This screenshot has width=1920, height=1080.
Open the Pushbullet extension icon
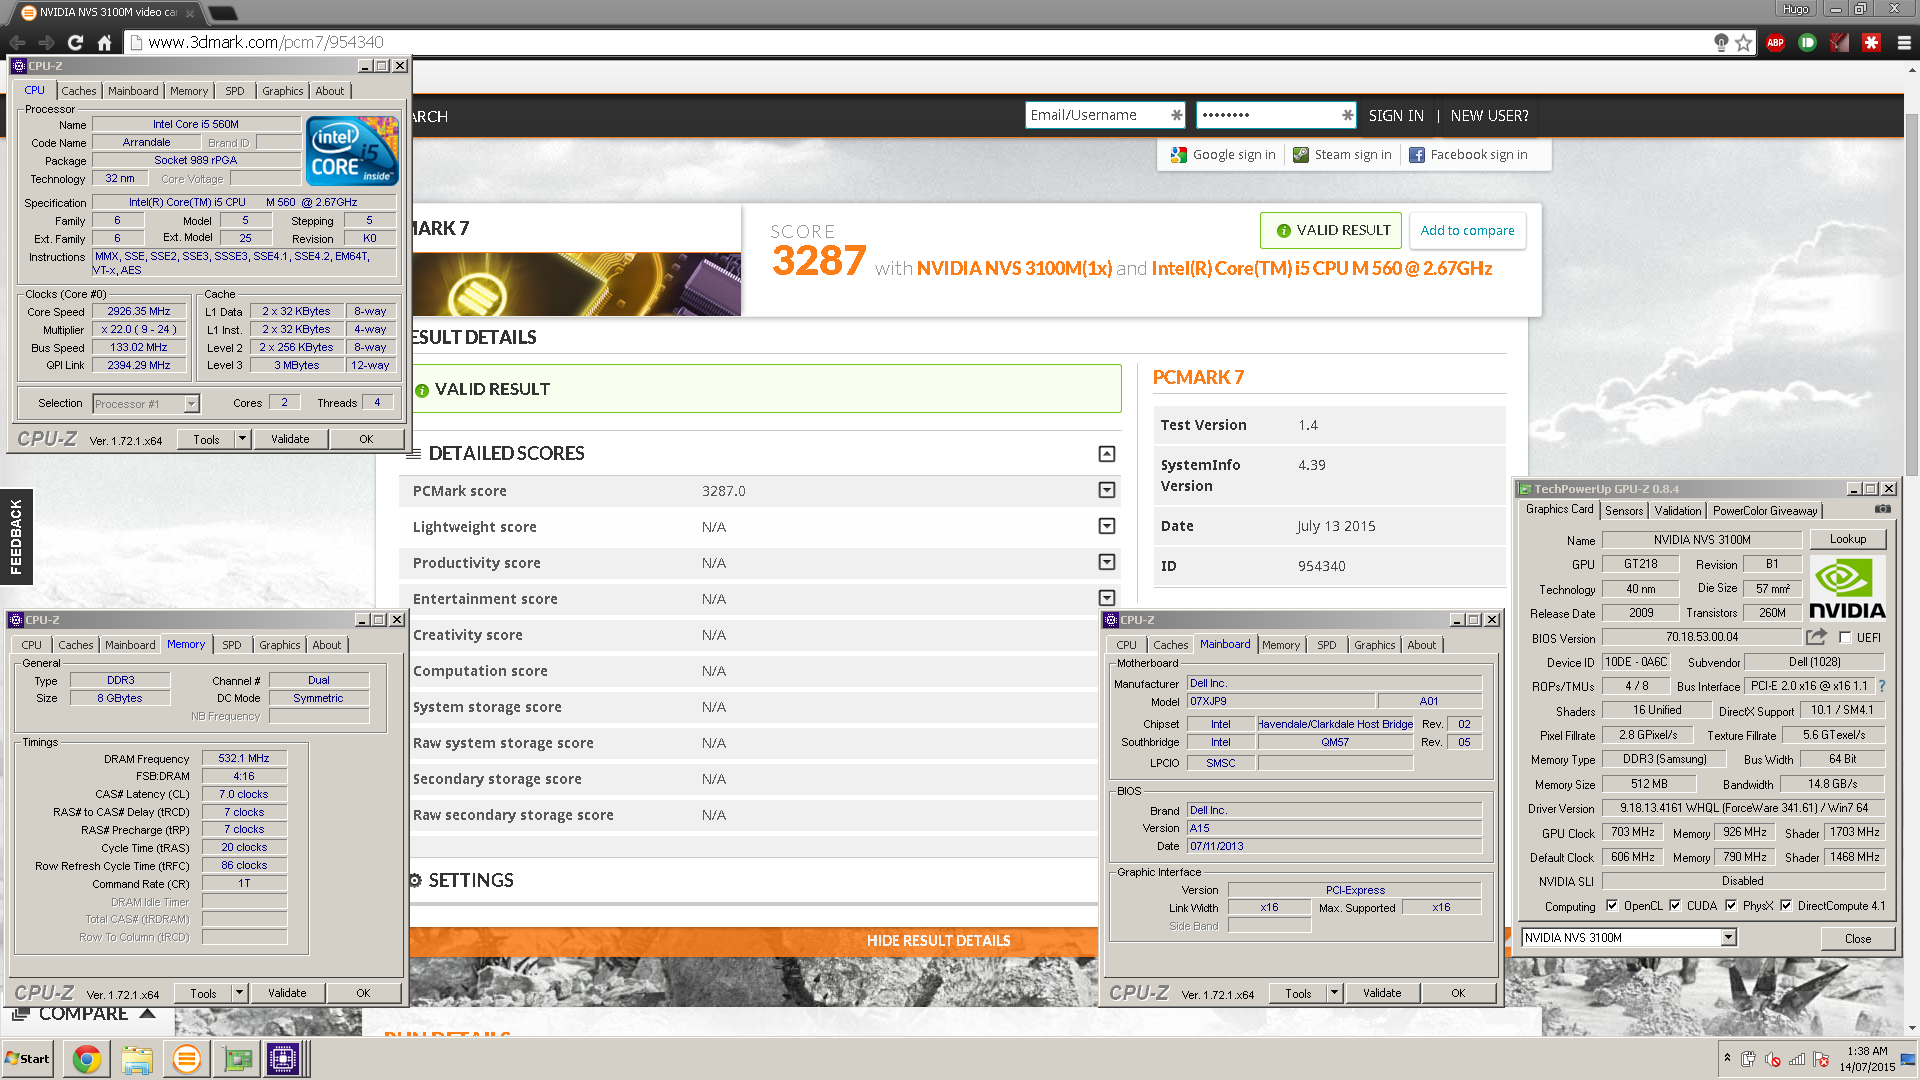coord(1807,43)
